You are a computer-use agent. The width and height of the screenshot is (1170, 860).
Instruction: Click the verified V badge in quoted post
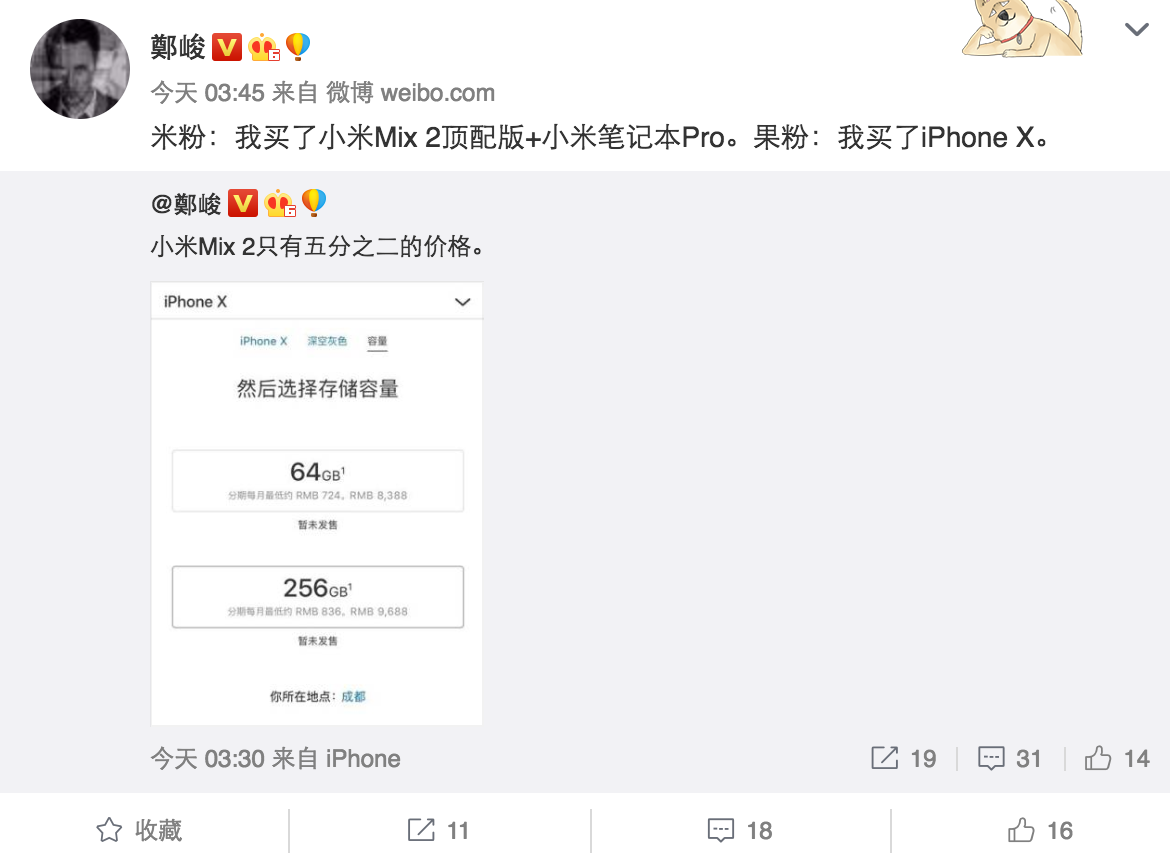(243, 203)
